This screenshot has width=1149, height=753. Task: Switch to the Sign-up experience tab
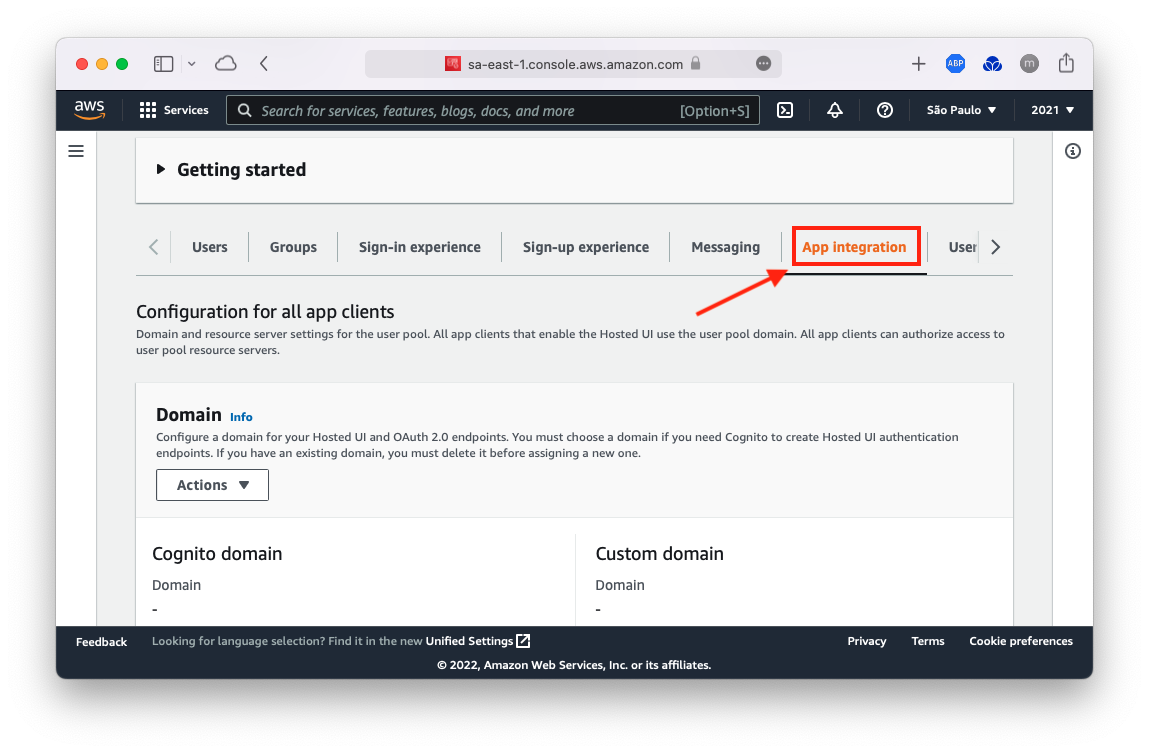coord(586,247)
